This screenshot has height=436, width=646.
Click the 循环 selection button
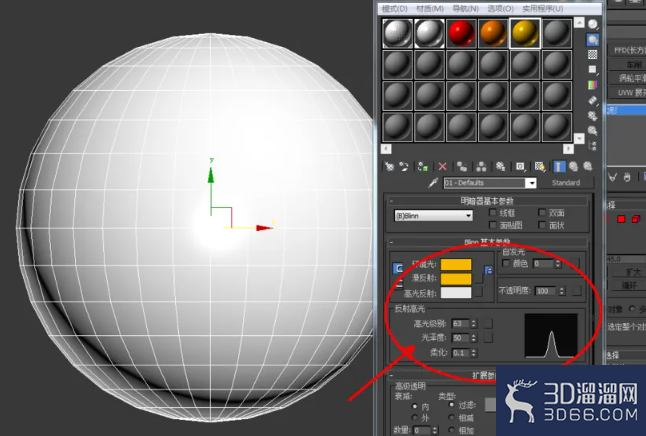click(627, 285)
